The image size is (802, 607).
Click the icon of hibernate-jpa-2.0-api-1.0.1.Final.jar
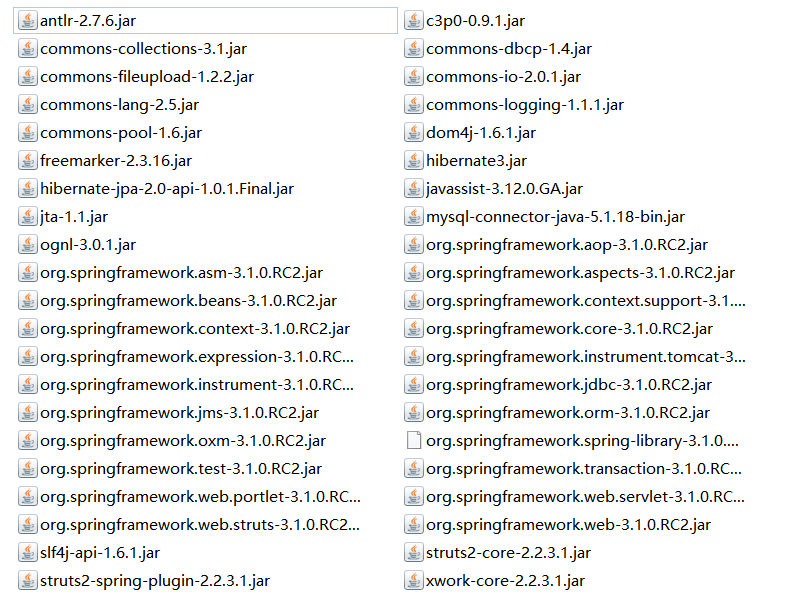[x=28, y=189]
